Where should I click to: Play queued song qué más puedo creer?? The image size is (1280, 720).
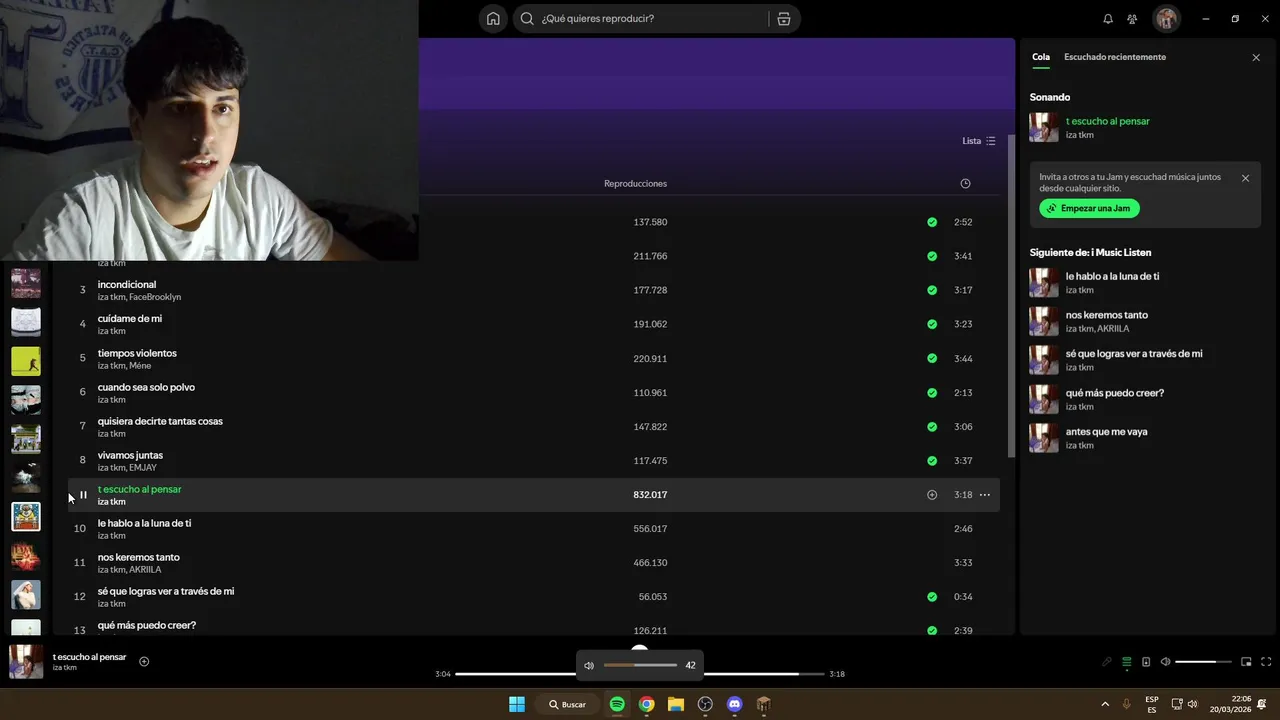(1115, 393)
